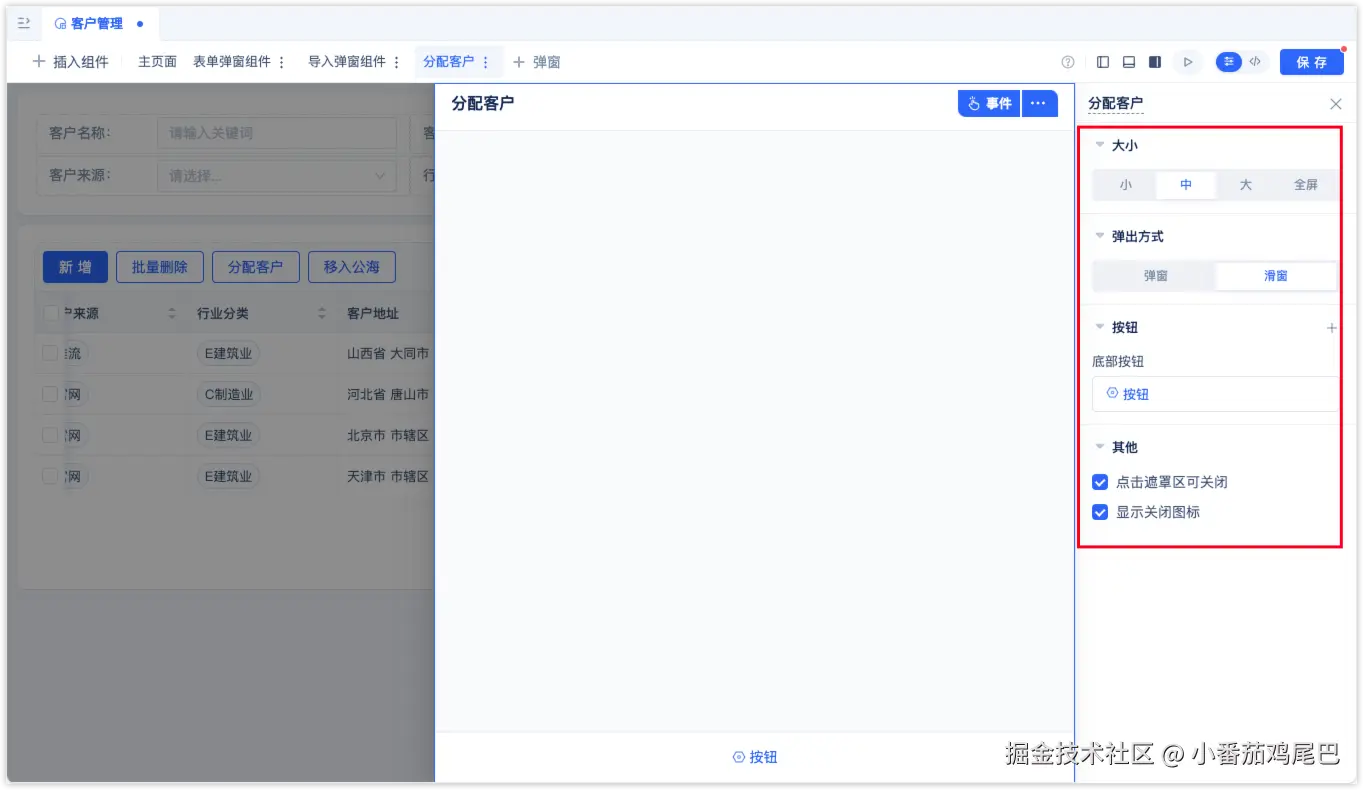The width and height of the screenshot is (1363, 790).
Task: Toggle the left panel layout icon
Action: pyautogui.click(x=1103, y=62)
